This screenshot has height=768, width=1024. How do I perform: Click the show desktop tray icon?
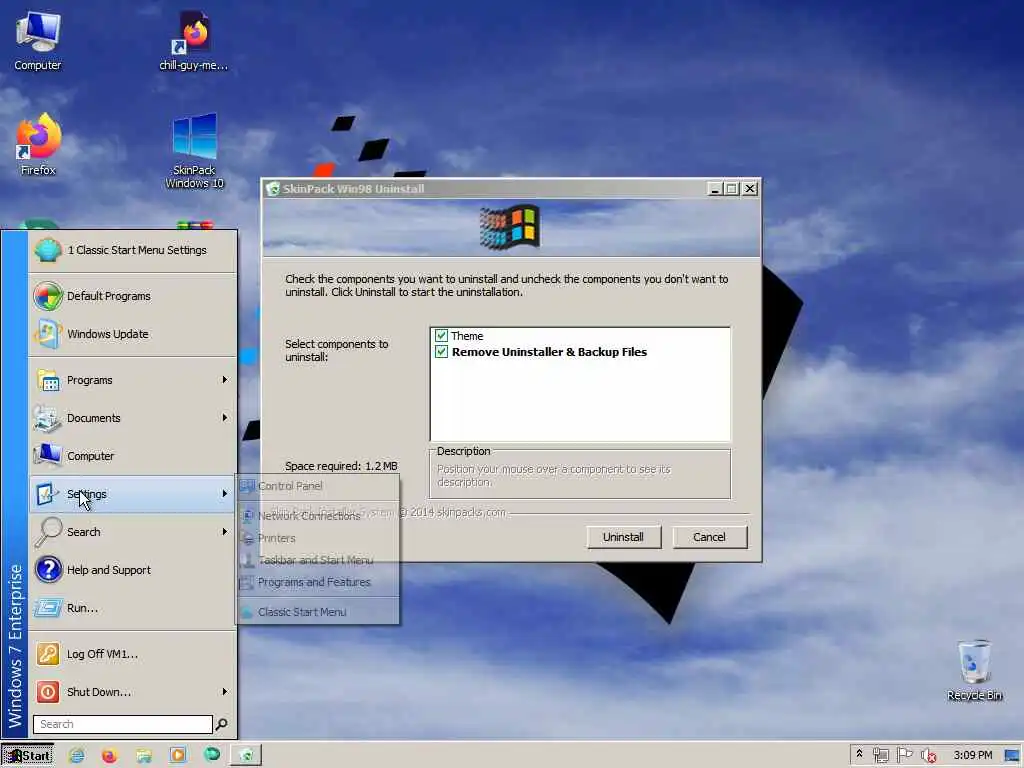pyautogui.click(x=1012, y=756)
